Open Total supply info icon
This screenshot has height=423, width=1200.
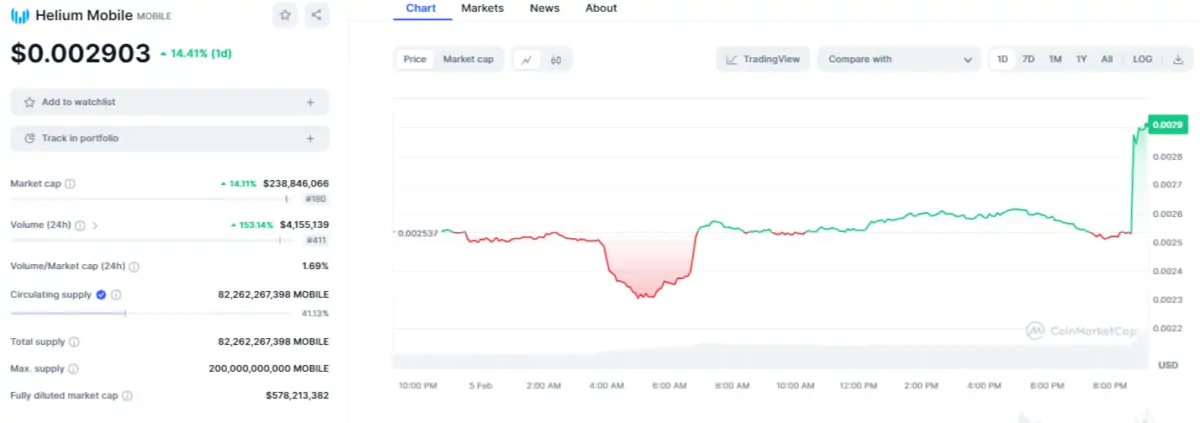click(x=74, y=342)
